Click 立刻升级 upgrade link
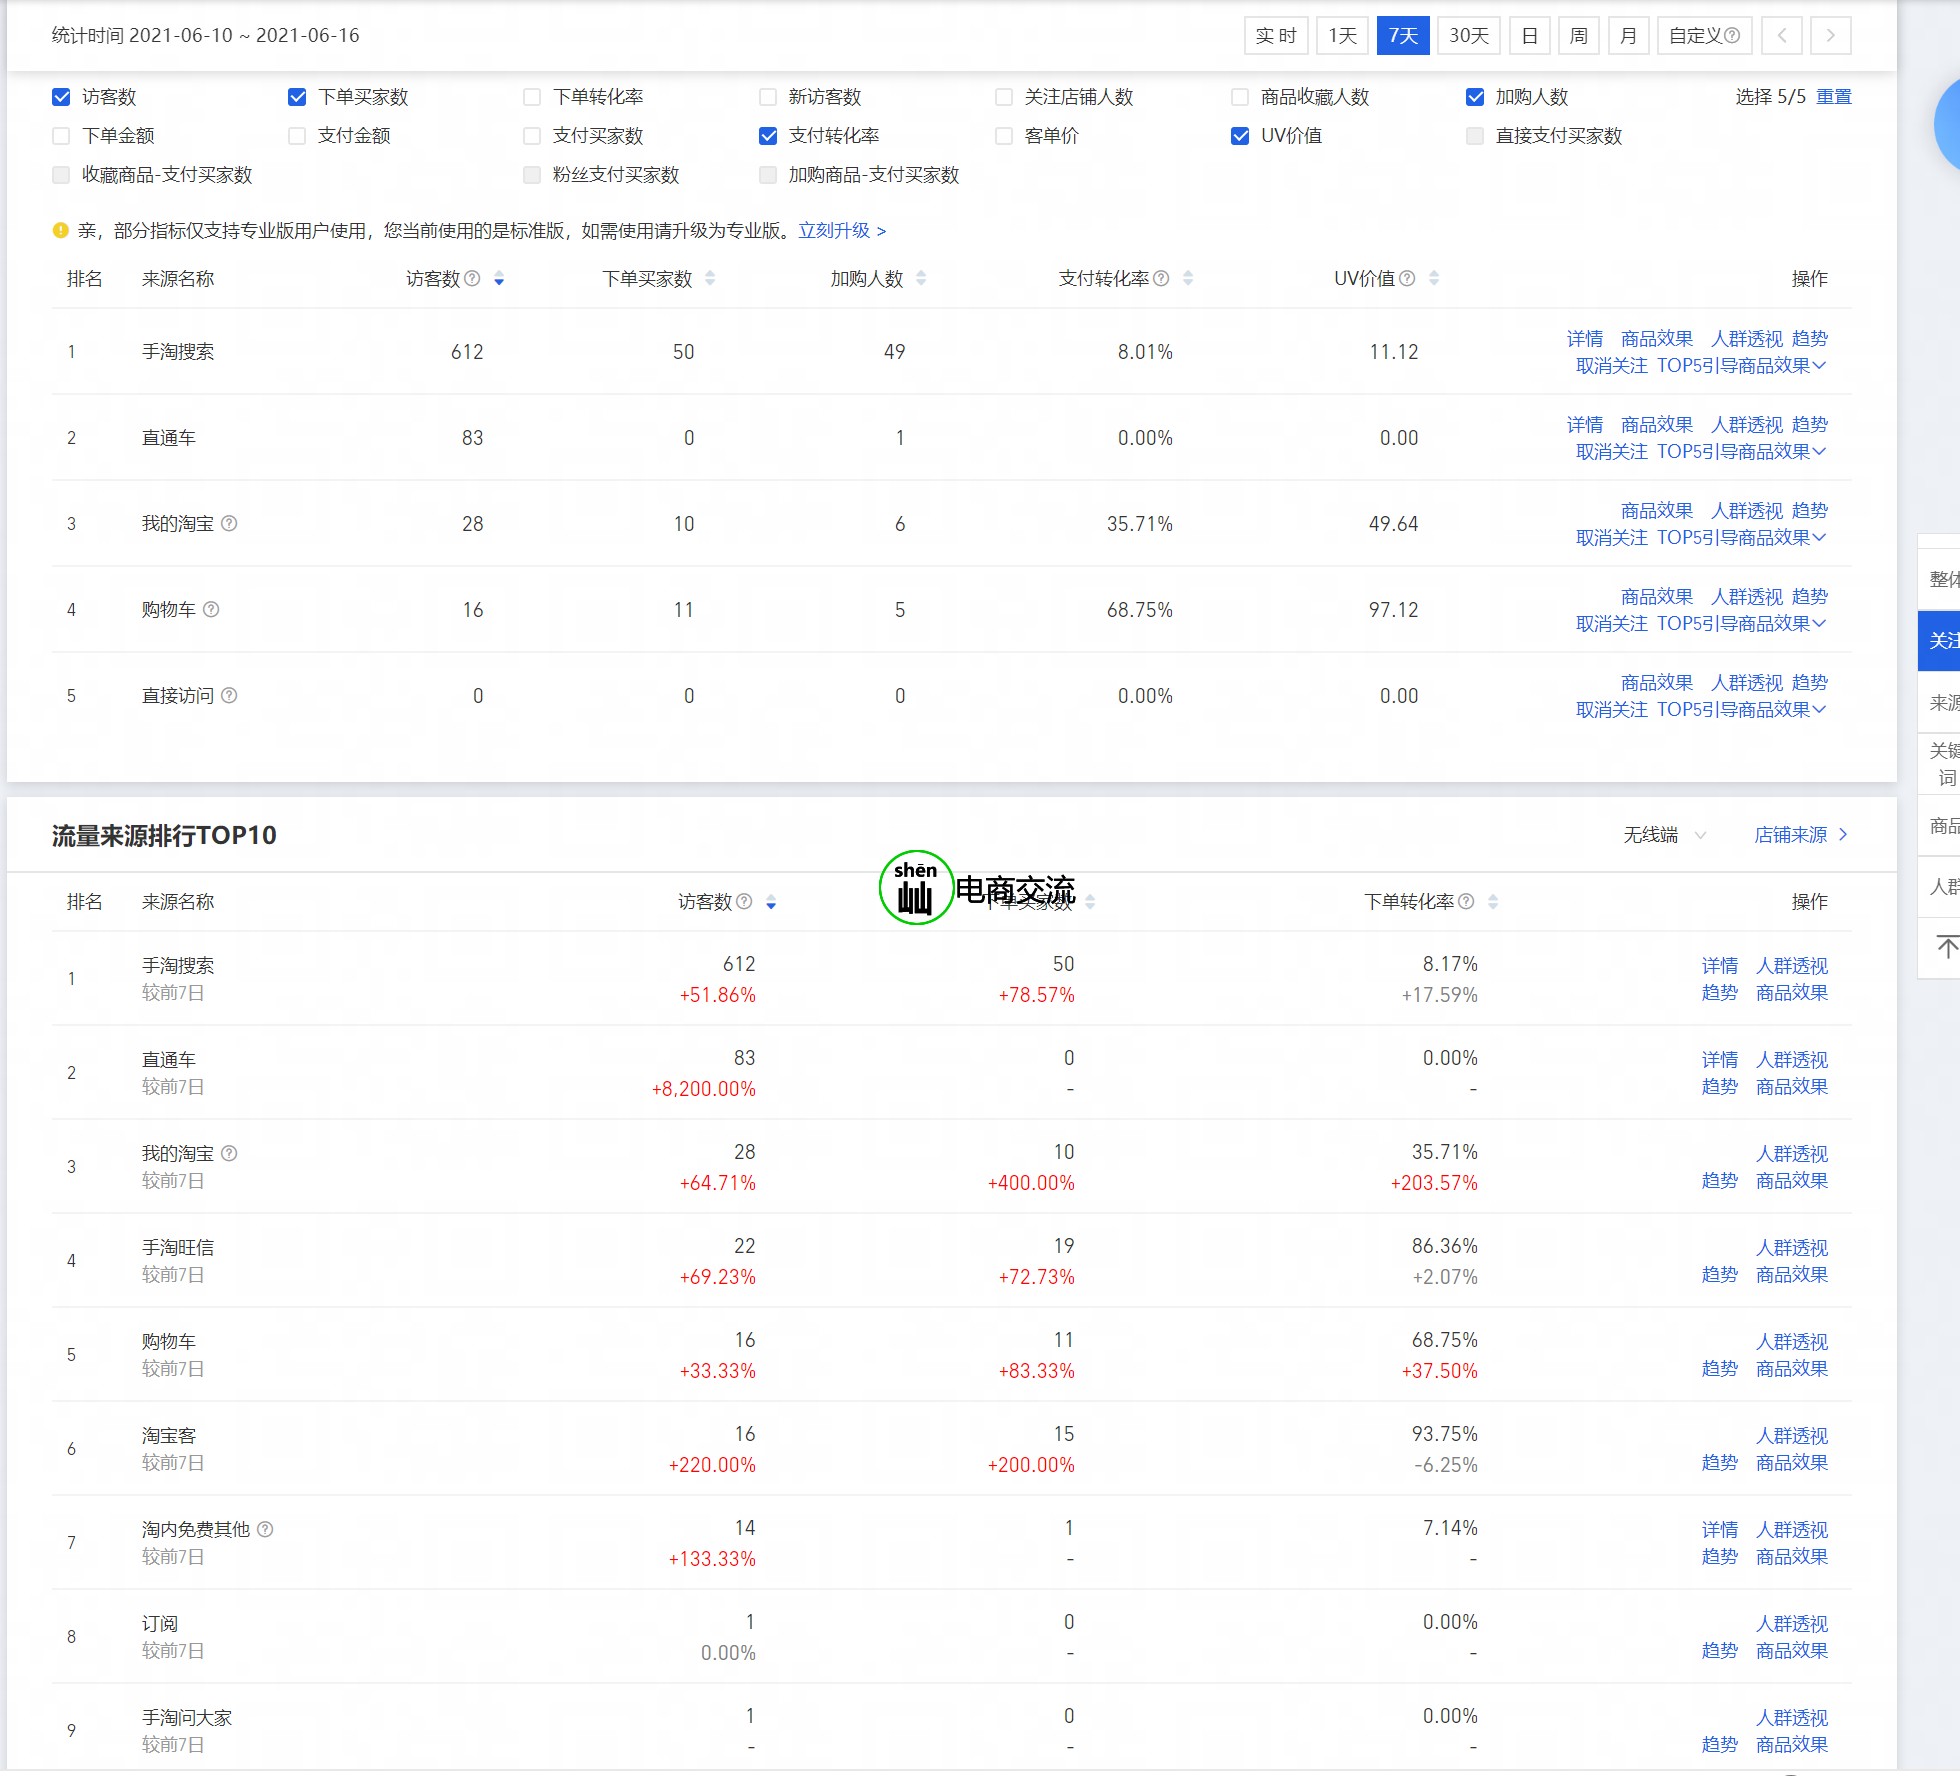1960x1776 pixels. pos(842,231)
